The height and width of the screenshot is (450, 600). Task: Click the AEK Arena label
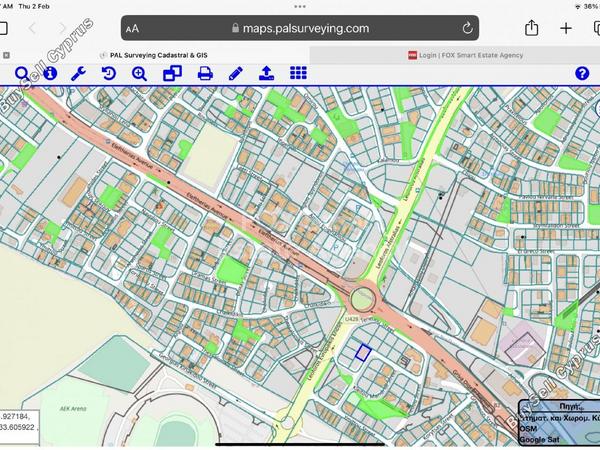tap(73, 409)
